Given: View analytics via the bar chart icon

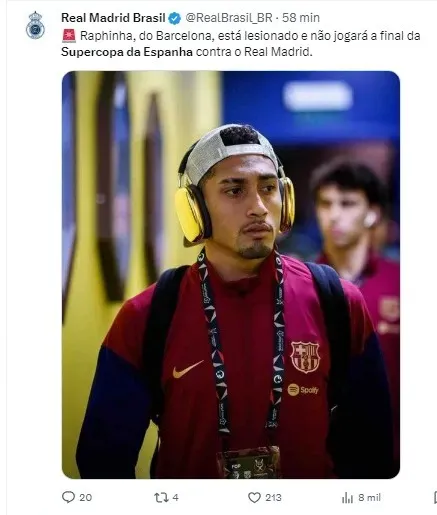Looking at the screenshot, I should point(347,498).
